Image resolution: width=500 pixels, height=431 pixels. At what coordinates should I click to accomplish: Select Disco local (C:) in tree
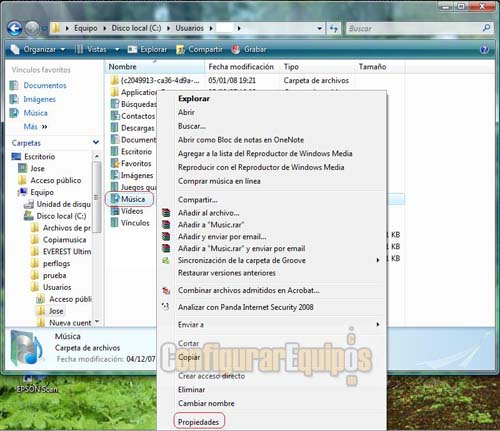tap(61, 216)
